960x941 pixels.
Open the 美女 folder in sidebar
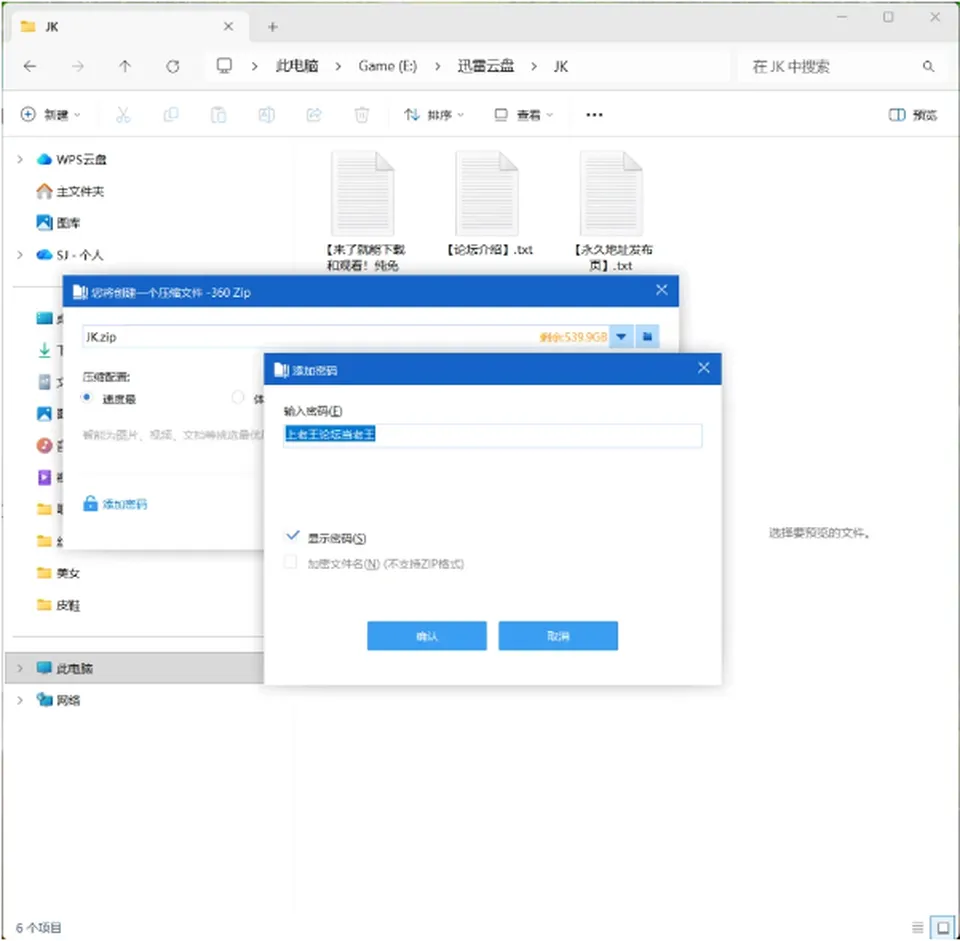pos(59,573)
